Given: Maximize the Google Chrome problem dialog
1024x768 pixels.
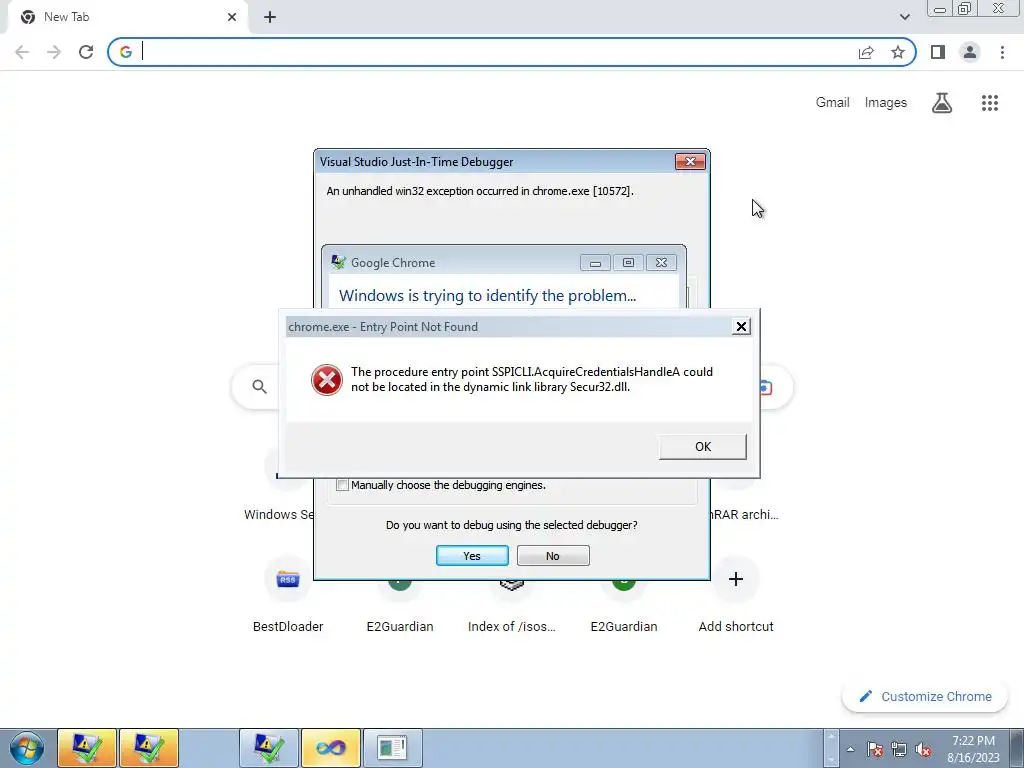Looking at the screenshot, I should pyautogui.click(x=628, y=263).
